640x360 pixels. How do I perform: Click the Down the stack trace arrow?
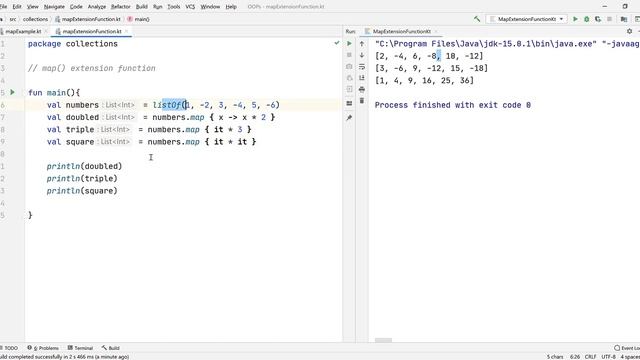click(x=362, y=55)
